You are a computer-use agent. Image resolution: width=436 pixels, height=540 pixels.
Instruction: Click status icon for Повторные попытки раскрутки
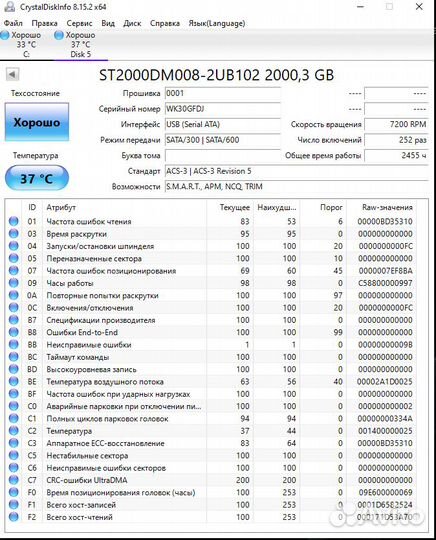pos(14,295)
